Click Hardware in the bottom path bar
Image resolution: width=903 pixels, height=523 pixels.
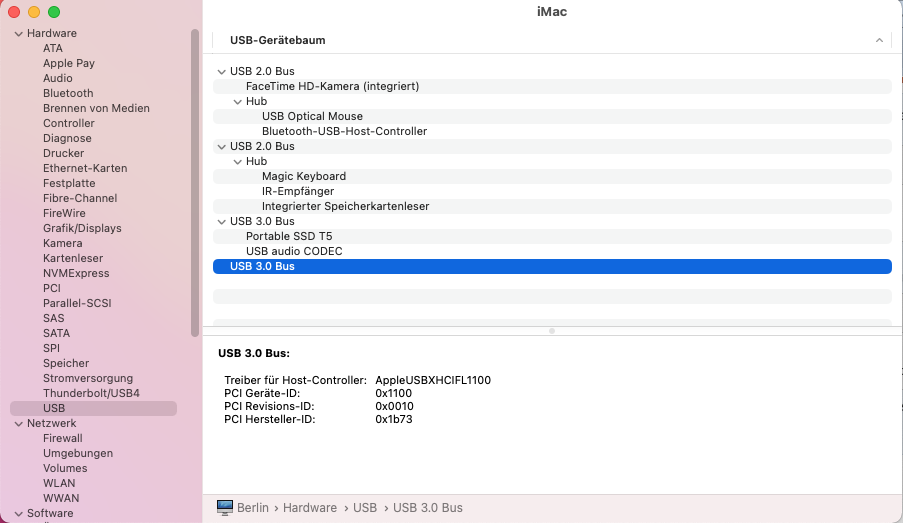310,508
